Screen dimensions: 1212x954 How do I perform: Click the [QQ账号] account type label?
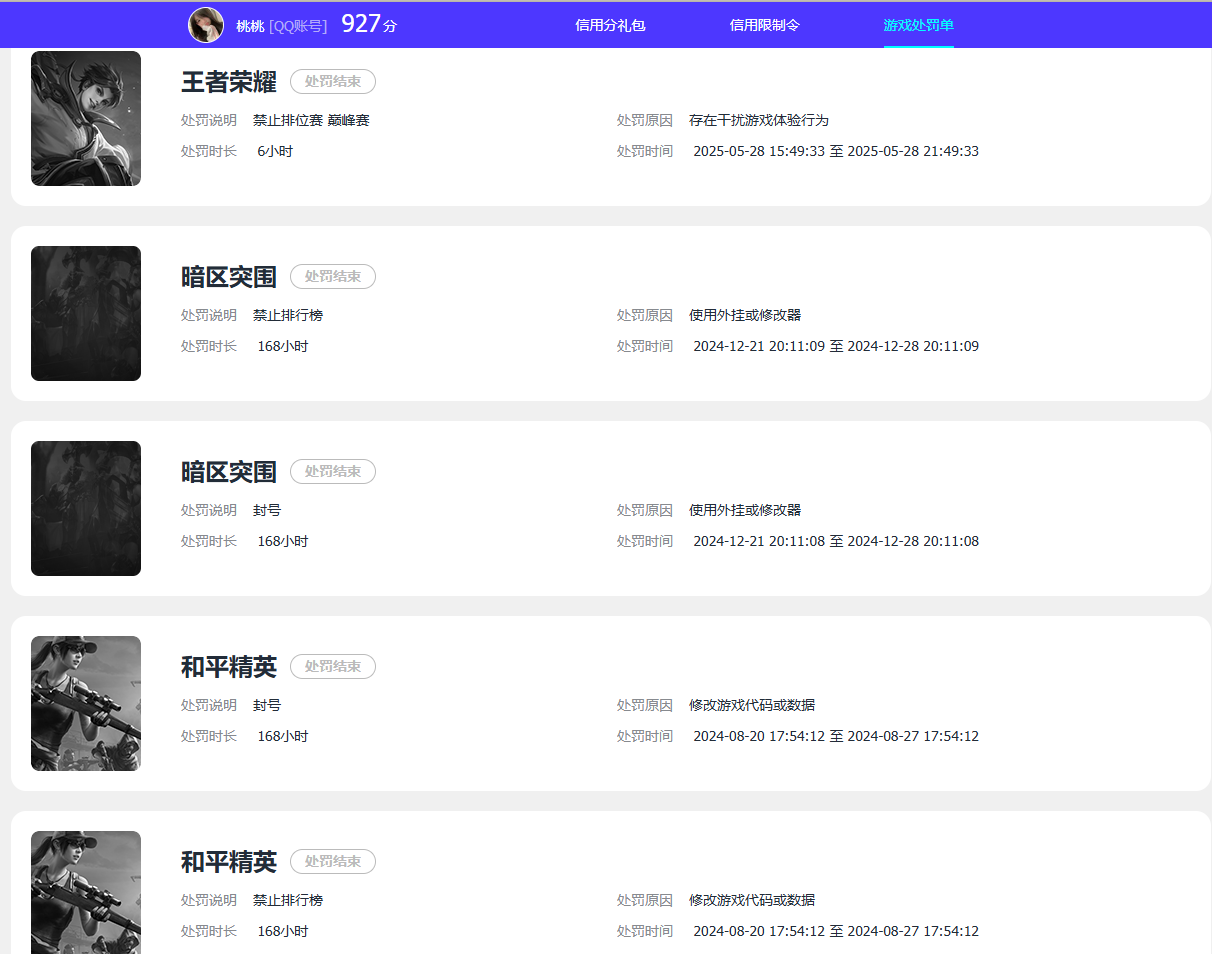pos(298,26)
